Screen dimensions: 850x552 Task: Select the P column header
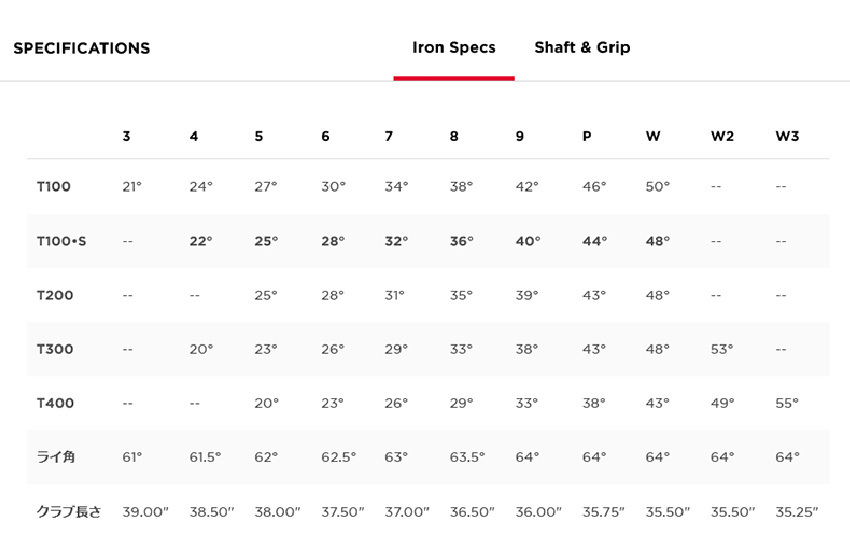pos(587,136)
